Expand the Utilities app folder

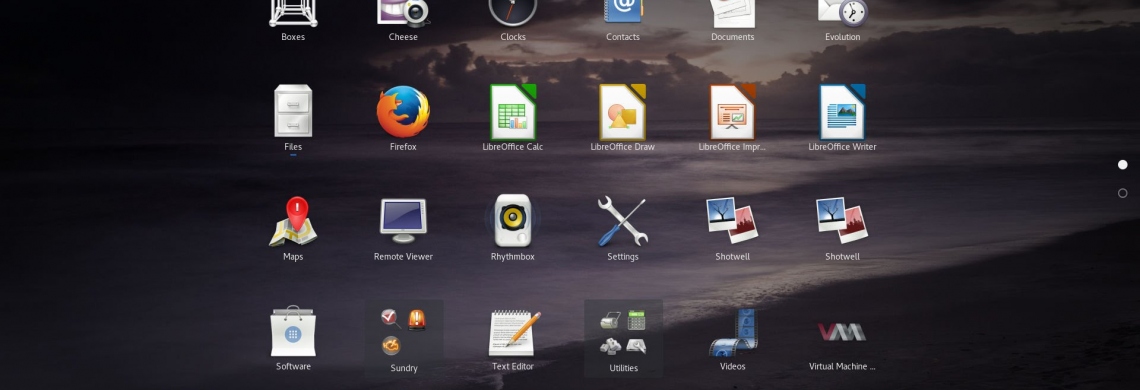[x=623, y=338]
